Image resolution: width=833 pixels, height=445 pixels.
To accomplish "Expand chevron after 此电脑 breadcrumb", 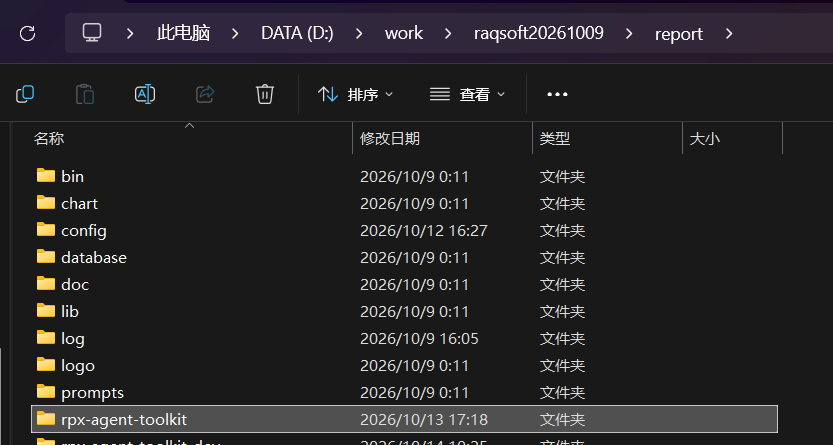I will (235, 33).
